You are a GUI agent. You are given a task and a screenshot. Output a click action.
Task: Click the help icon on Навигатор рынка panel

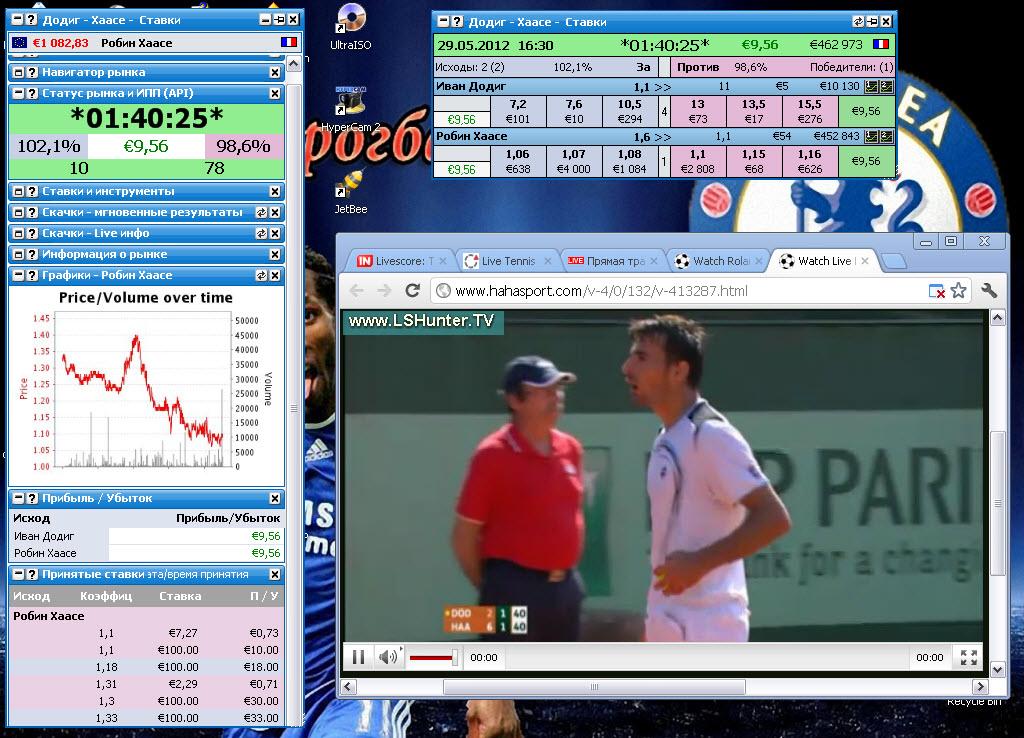pos(31,72)
